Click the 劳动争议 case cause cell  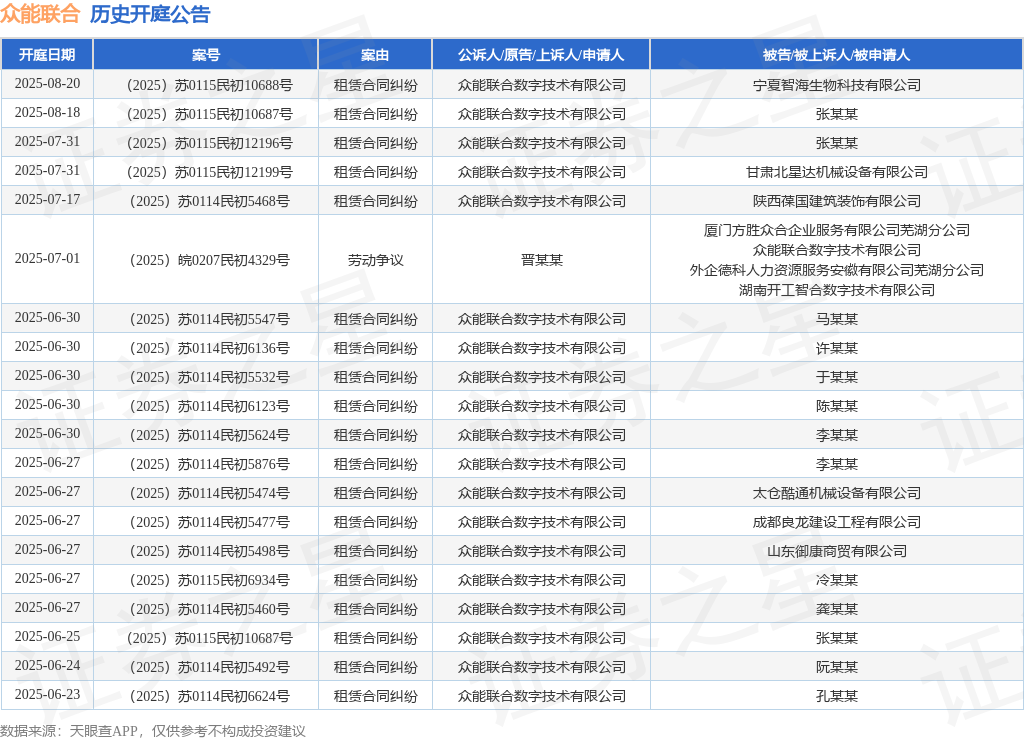pos(376,260)
